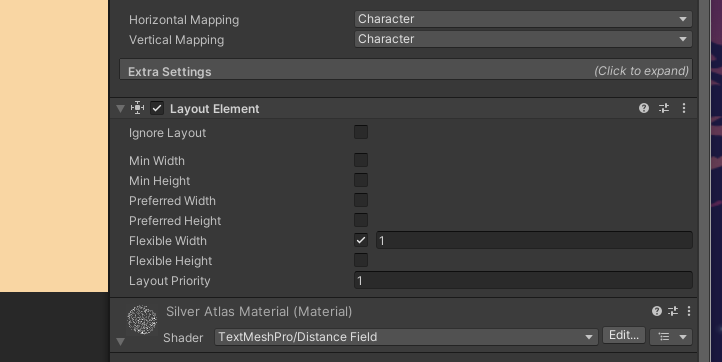Click the Vertical Mapping label
The image size is (722, 362).
(x=176, y=40)
